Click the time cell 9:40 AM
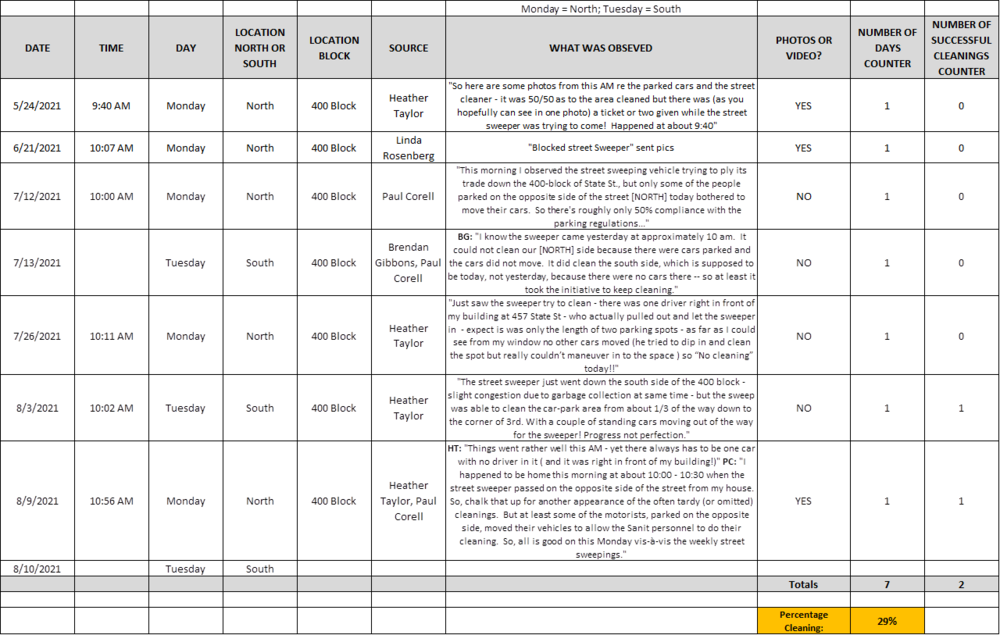Image resolution: width=1000 pixels, height=635 pixels. point(111,106)
